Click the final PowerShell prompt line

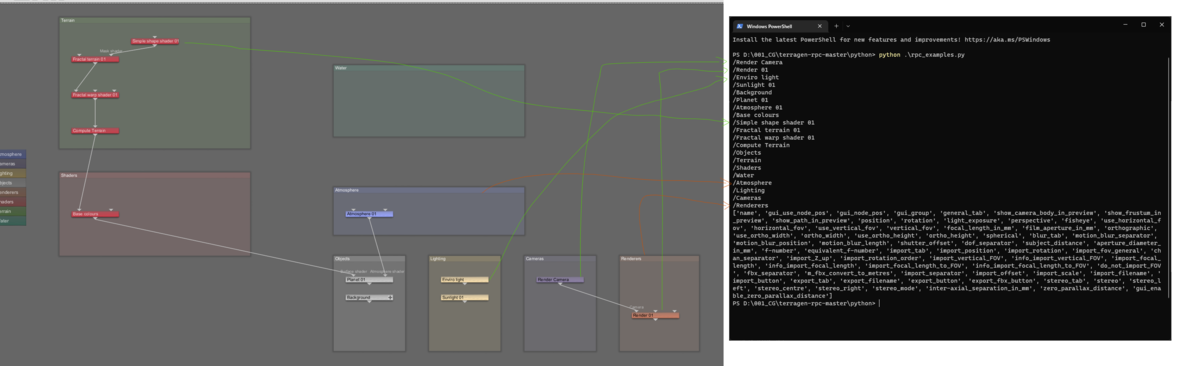pos(806,303)
